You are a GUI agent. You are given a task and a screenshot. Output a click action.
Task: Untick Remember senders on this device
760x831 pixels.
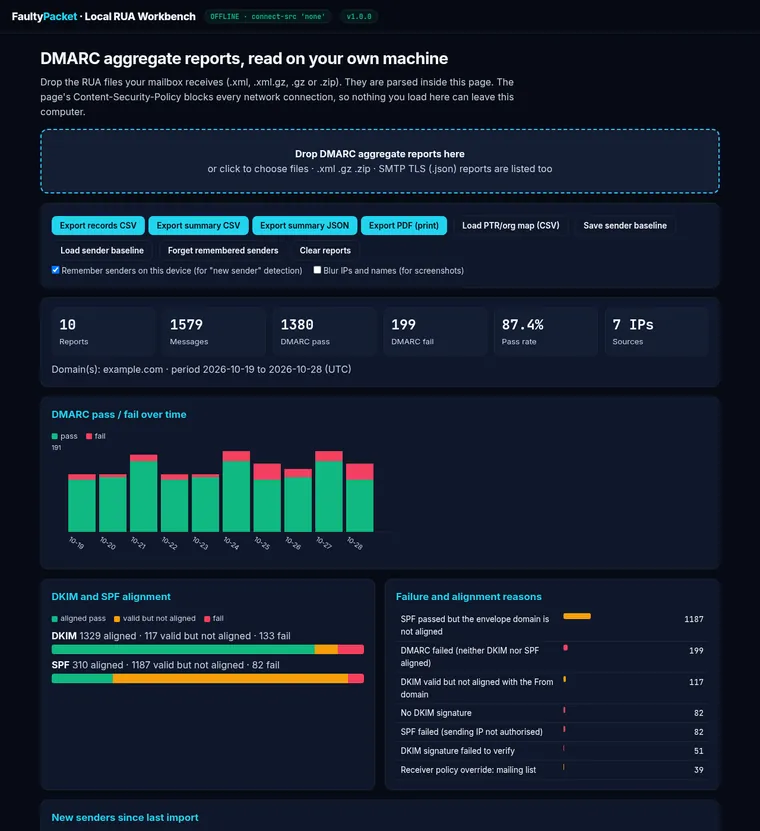tap(56, 270)
